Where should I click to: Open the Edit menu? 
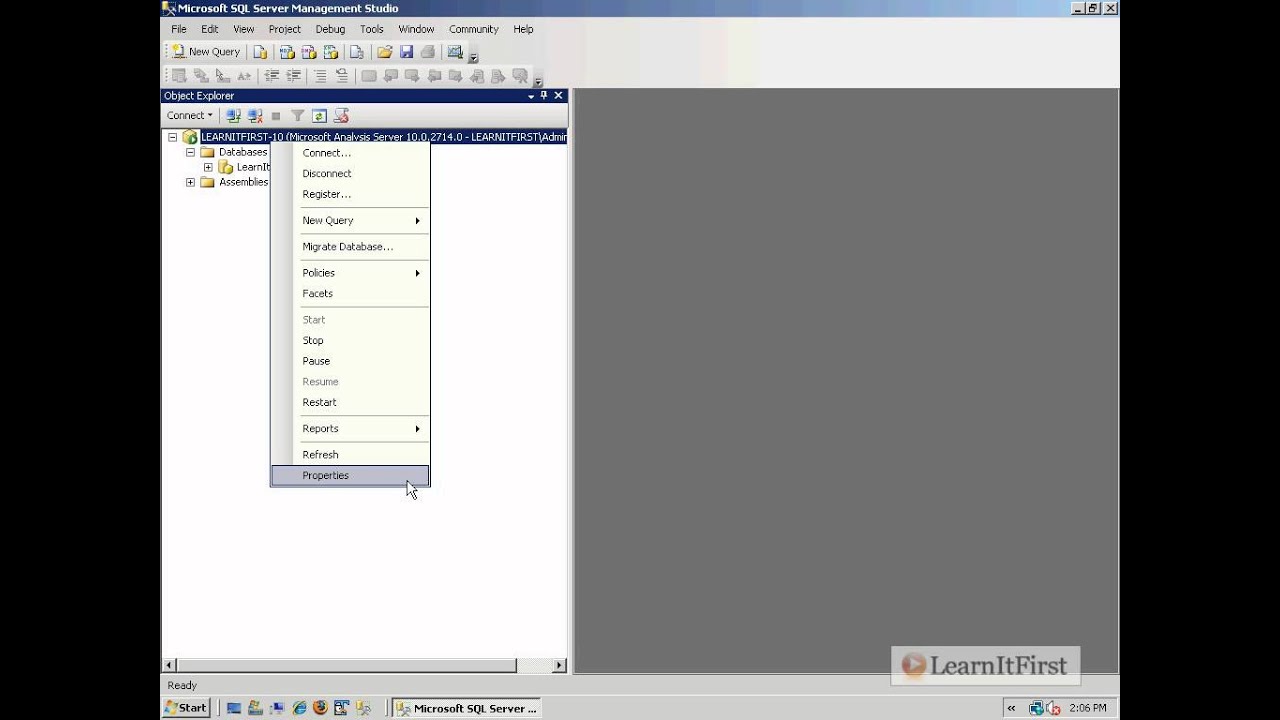click(209, 29)
